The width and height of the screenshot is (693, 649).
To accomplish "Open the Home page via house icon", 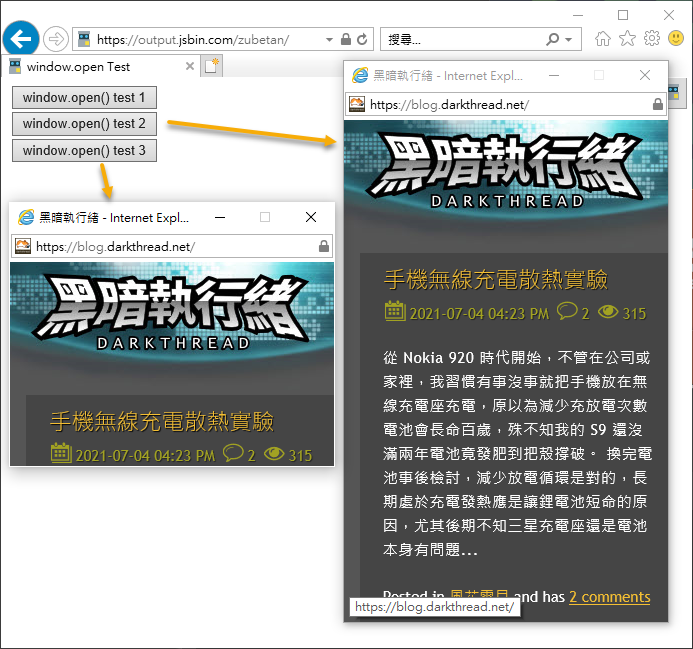I will click(x=603, y=39).
